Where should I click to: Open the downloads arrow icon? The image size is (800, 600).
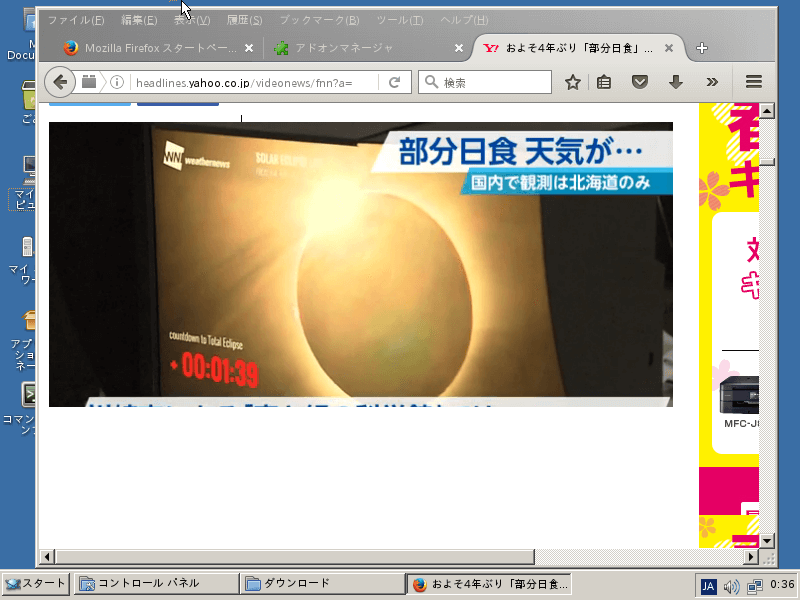pos(676,82)
